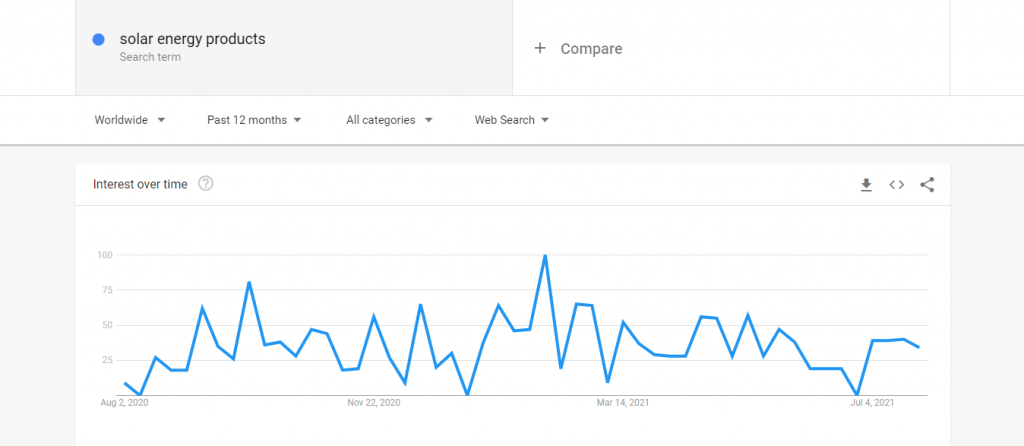Click the Interest over time heading
The width and height of the screenshot is (1024, 446).
(140, 184)
